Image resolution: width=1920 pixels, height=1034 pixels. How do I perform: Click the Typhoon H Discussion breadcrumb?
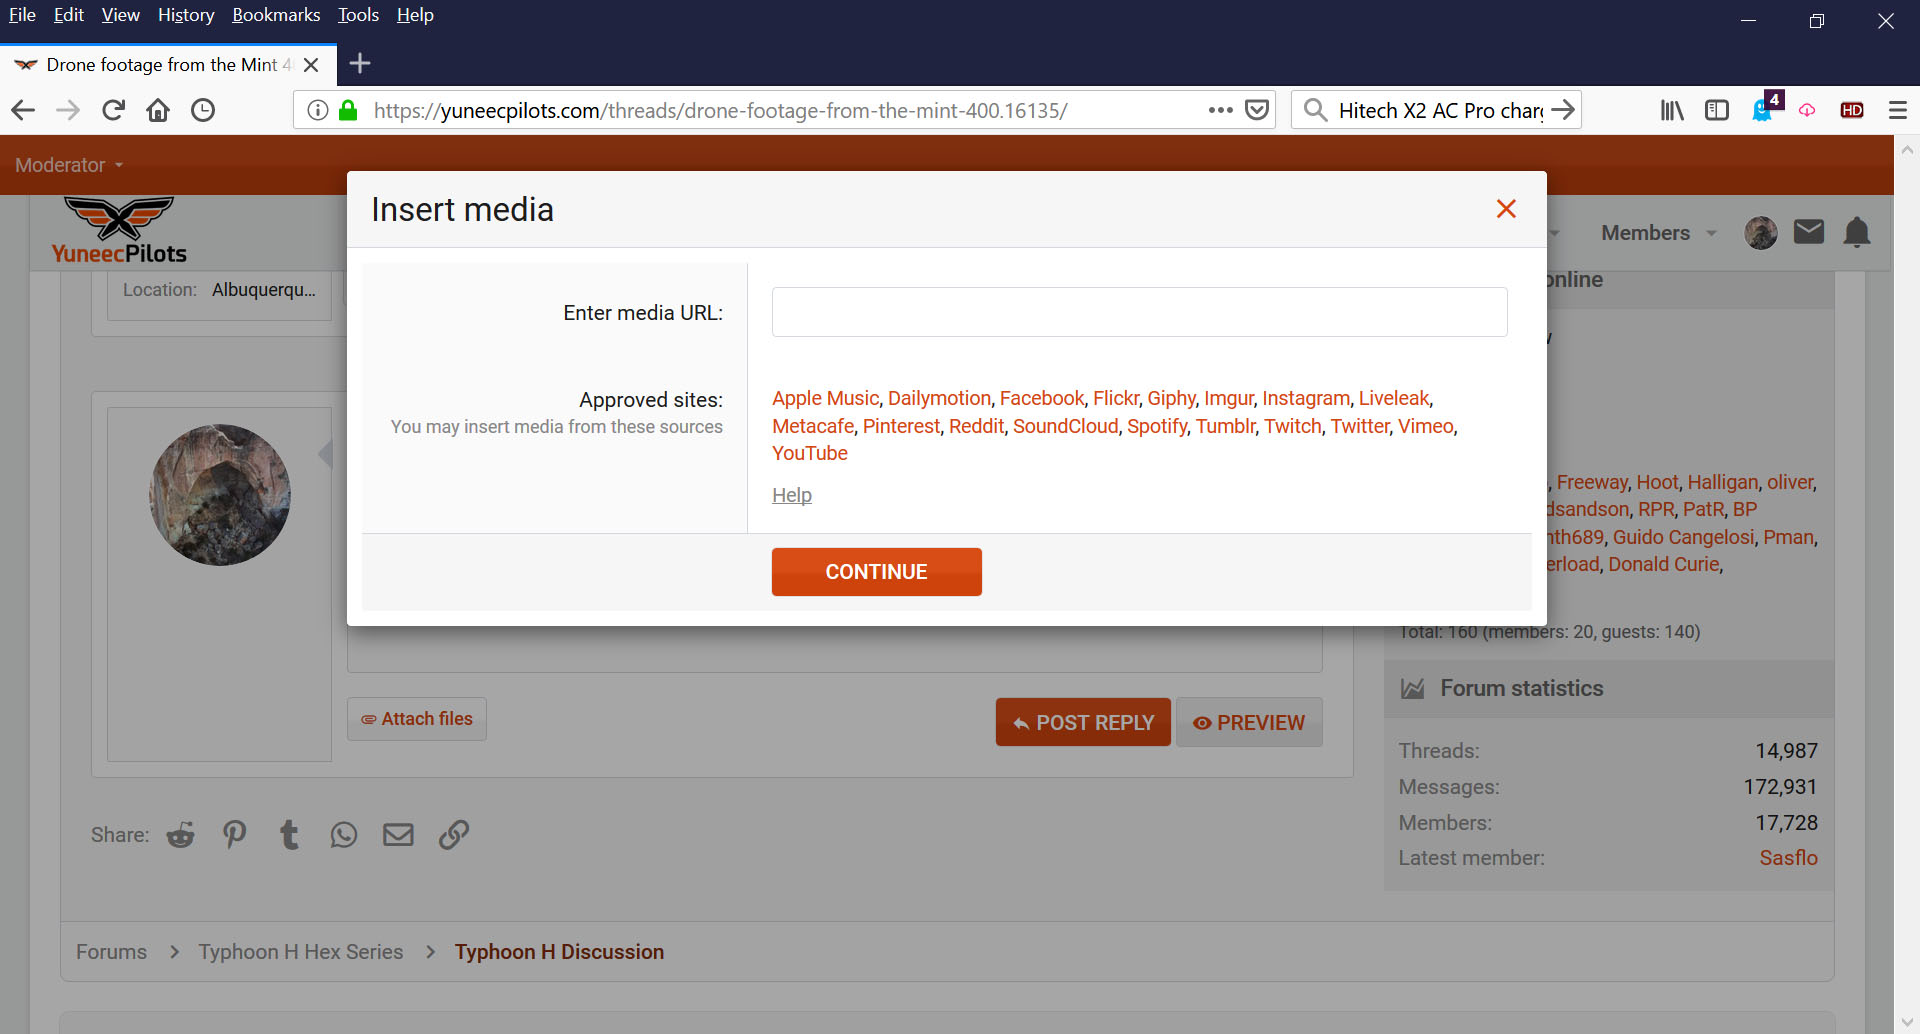tap(559, 952)
